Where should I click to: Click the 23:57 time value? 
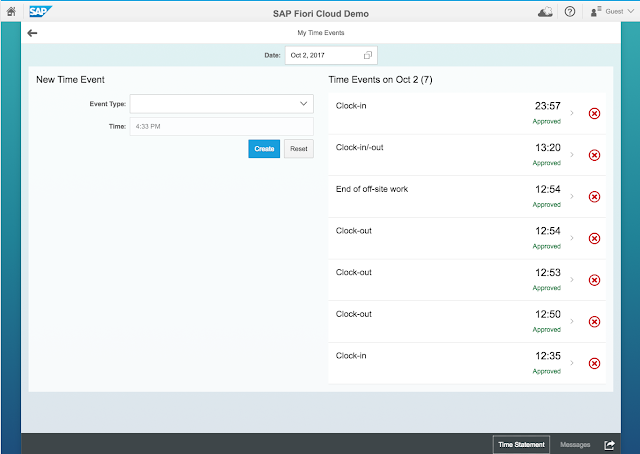(548, 106)
